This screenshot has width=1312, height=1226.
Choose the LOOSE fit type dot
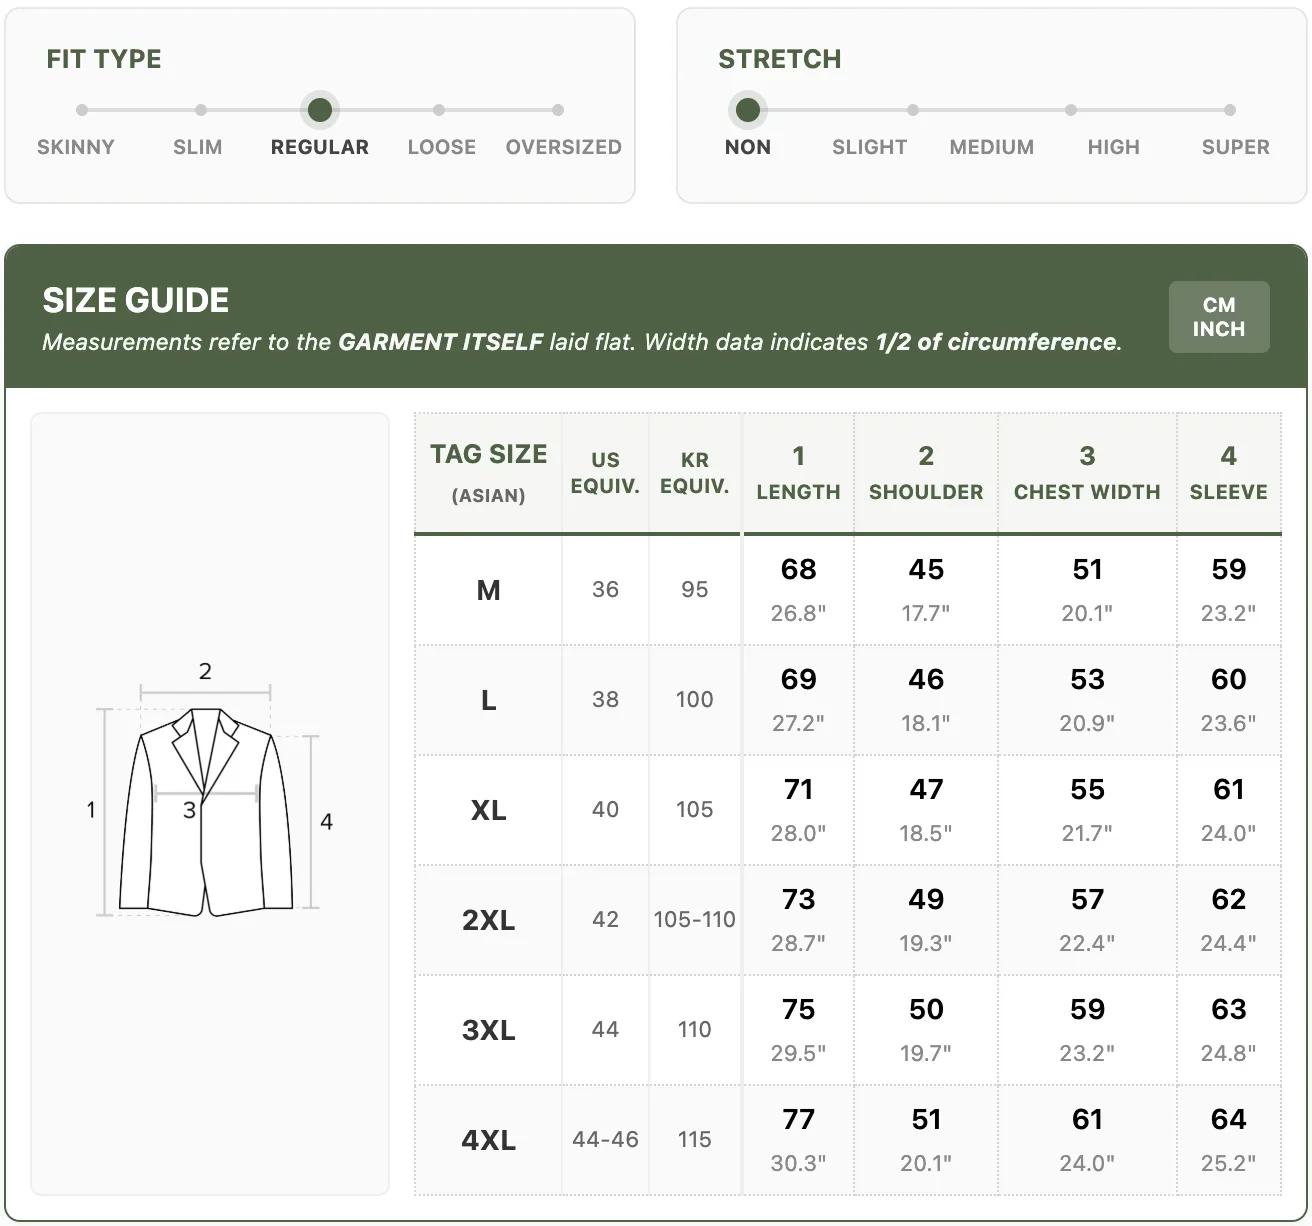click(x=439, y=110)
